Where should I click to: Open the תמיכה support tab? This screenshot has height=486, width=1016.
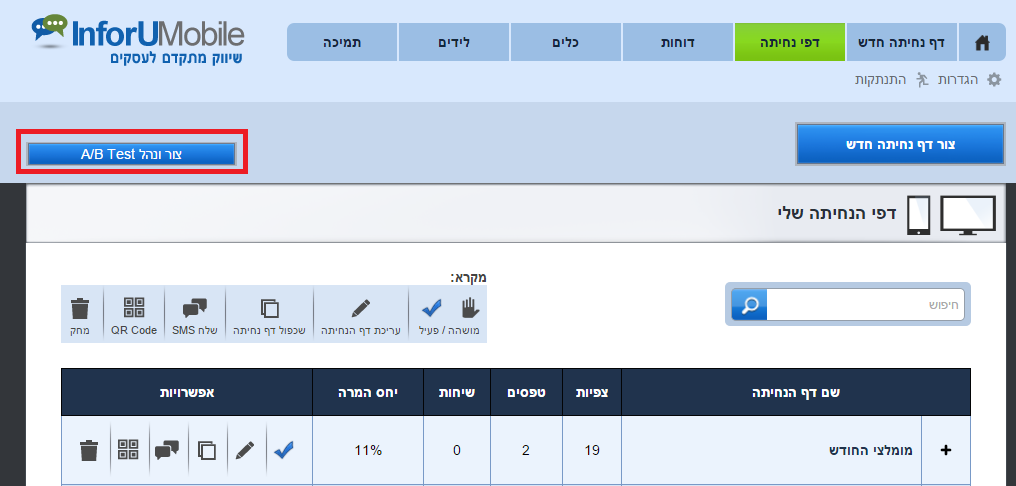click(x=342, y=43)
